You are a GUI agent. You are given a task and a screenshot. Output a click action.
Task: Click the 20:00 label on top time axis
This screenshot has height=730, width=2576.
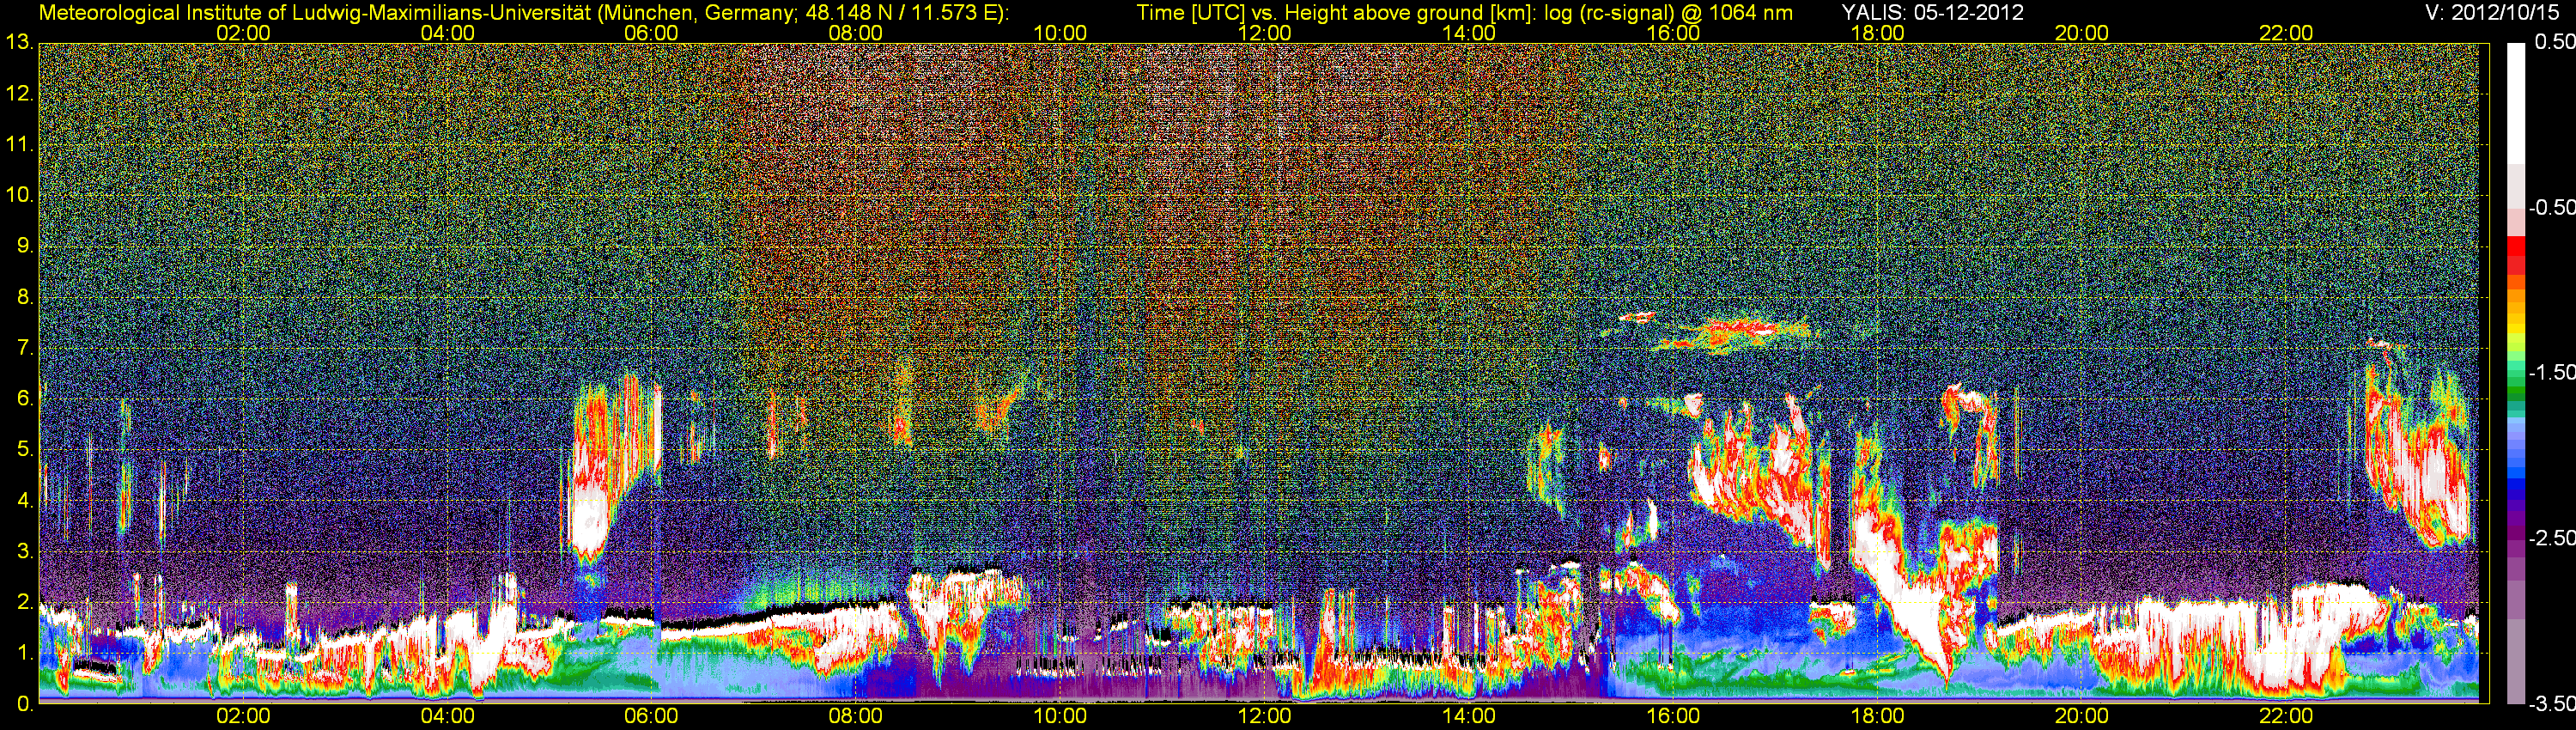[x=2082, y=33]
